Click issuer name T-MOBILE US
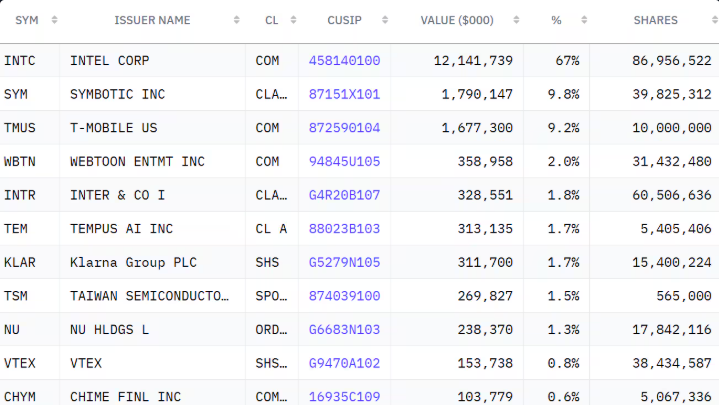The image size is (719, 405). (x=114, y=128)
